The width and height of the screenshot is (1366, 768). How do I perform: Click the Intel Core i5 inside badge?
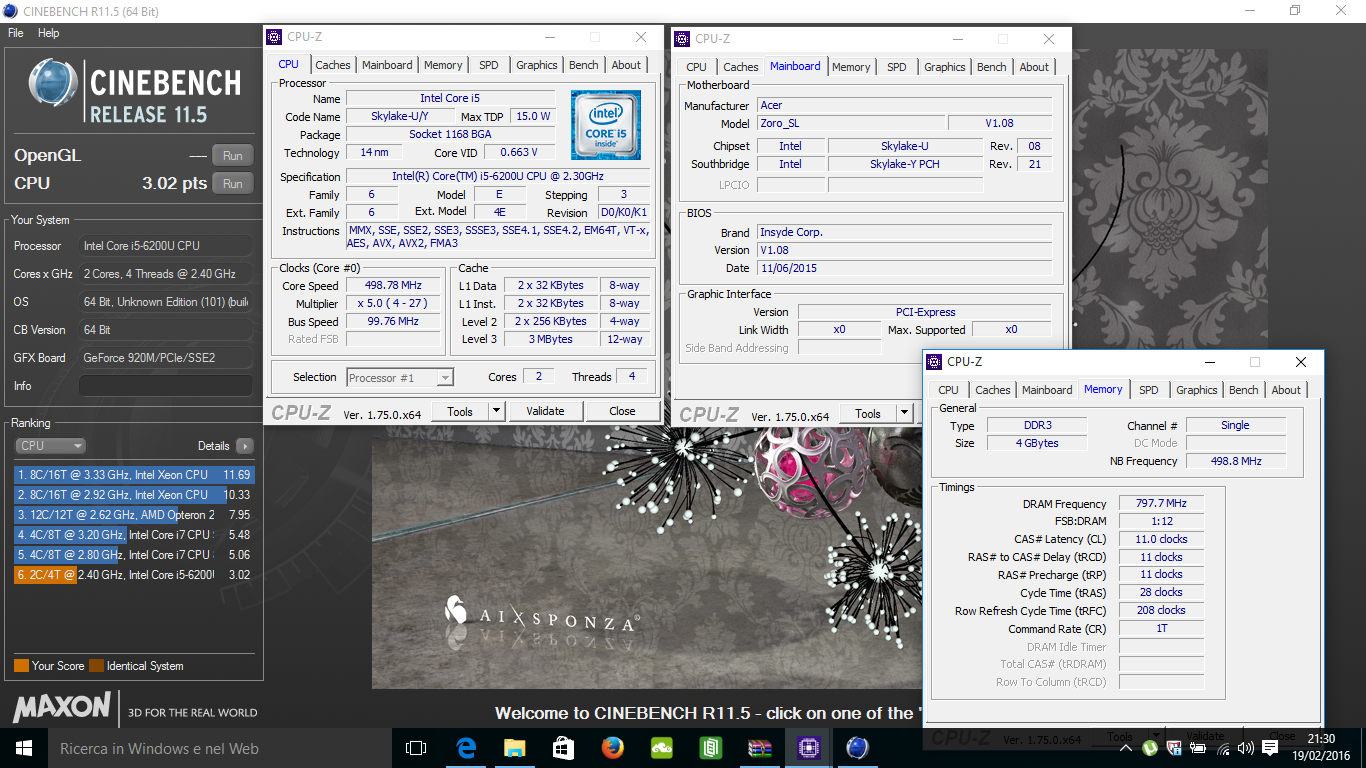coord(606,125)
